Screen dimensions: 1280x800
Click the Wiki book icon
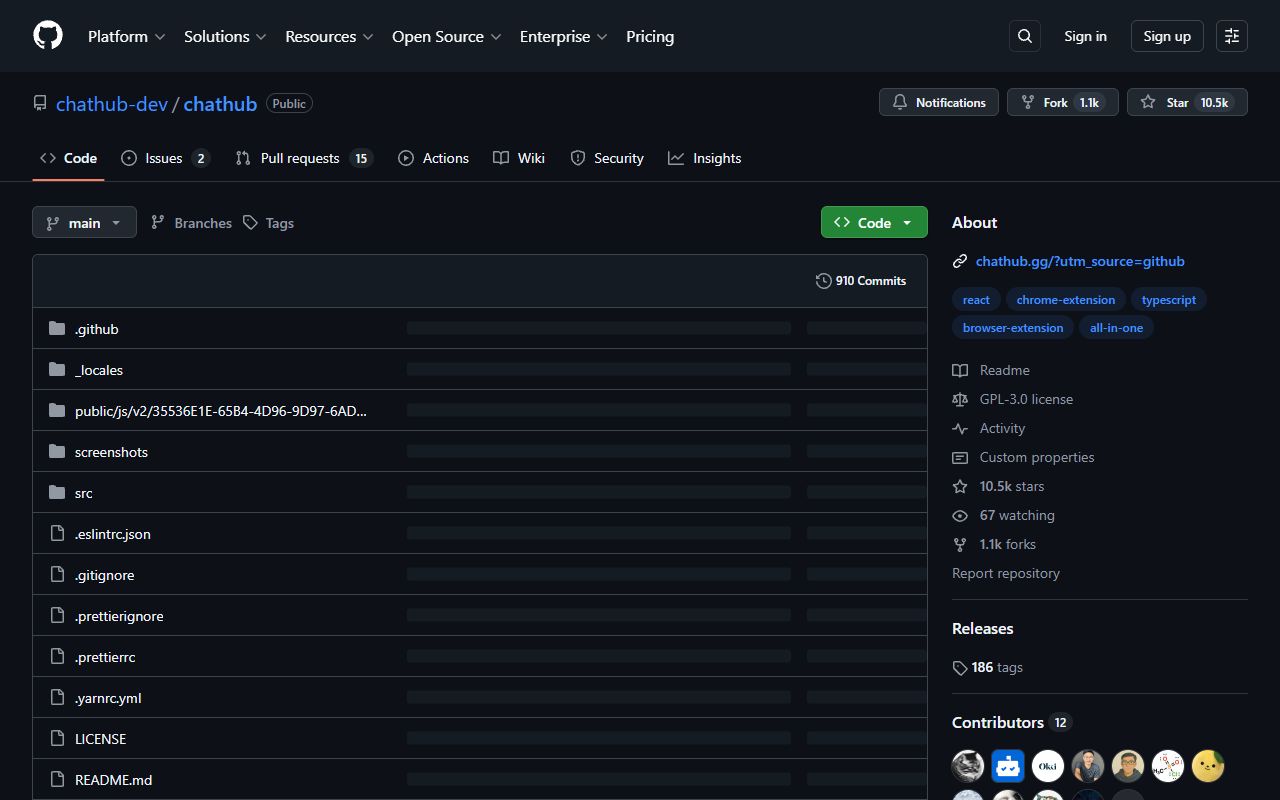click(x=501, y=158)
